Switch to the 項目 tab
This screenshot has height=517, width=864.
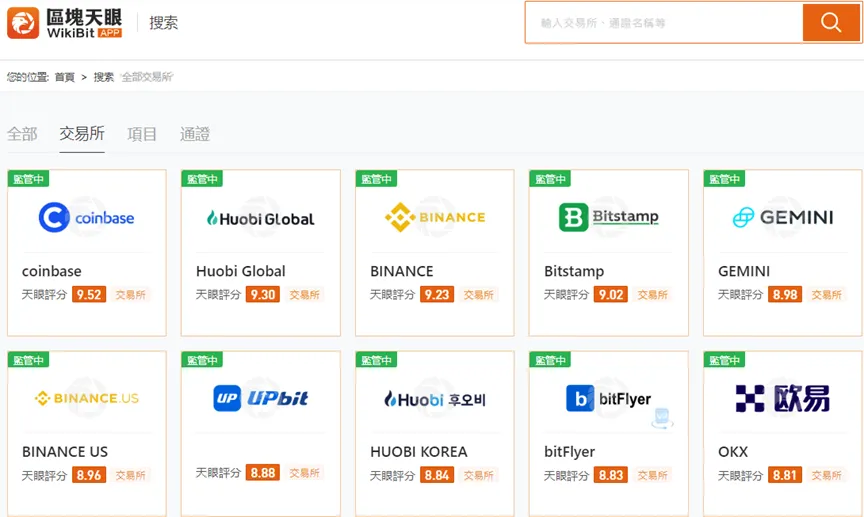[x=142, y=134]
